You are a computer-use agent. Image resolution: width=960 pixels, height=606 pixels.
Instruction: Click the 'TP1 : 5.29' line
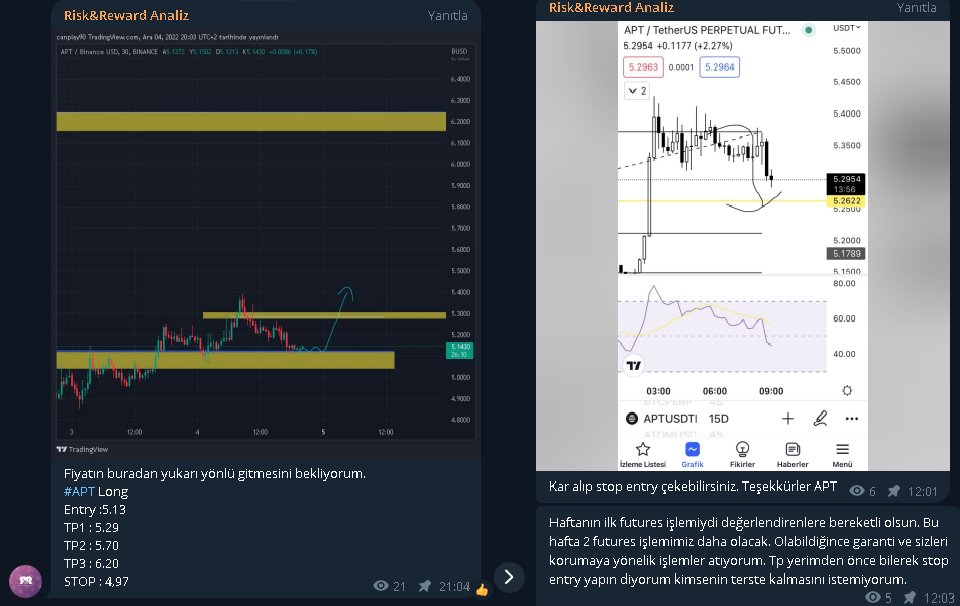91,527
